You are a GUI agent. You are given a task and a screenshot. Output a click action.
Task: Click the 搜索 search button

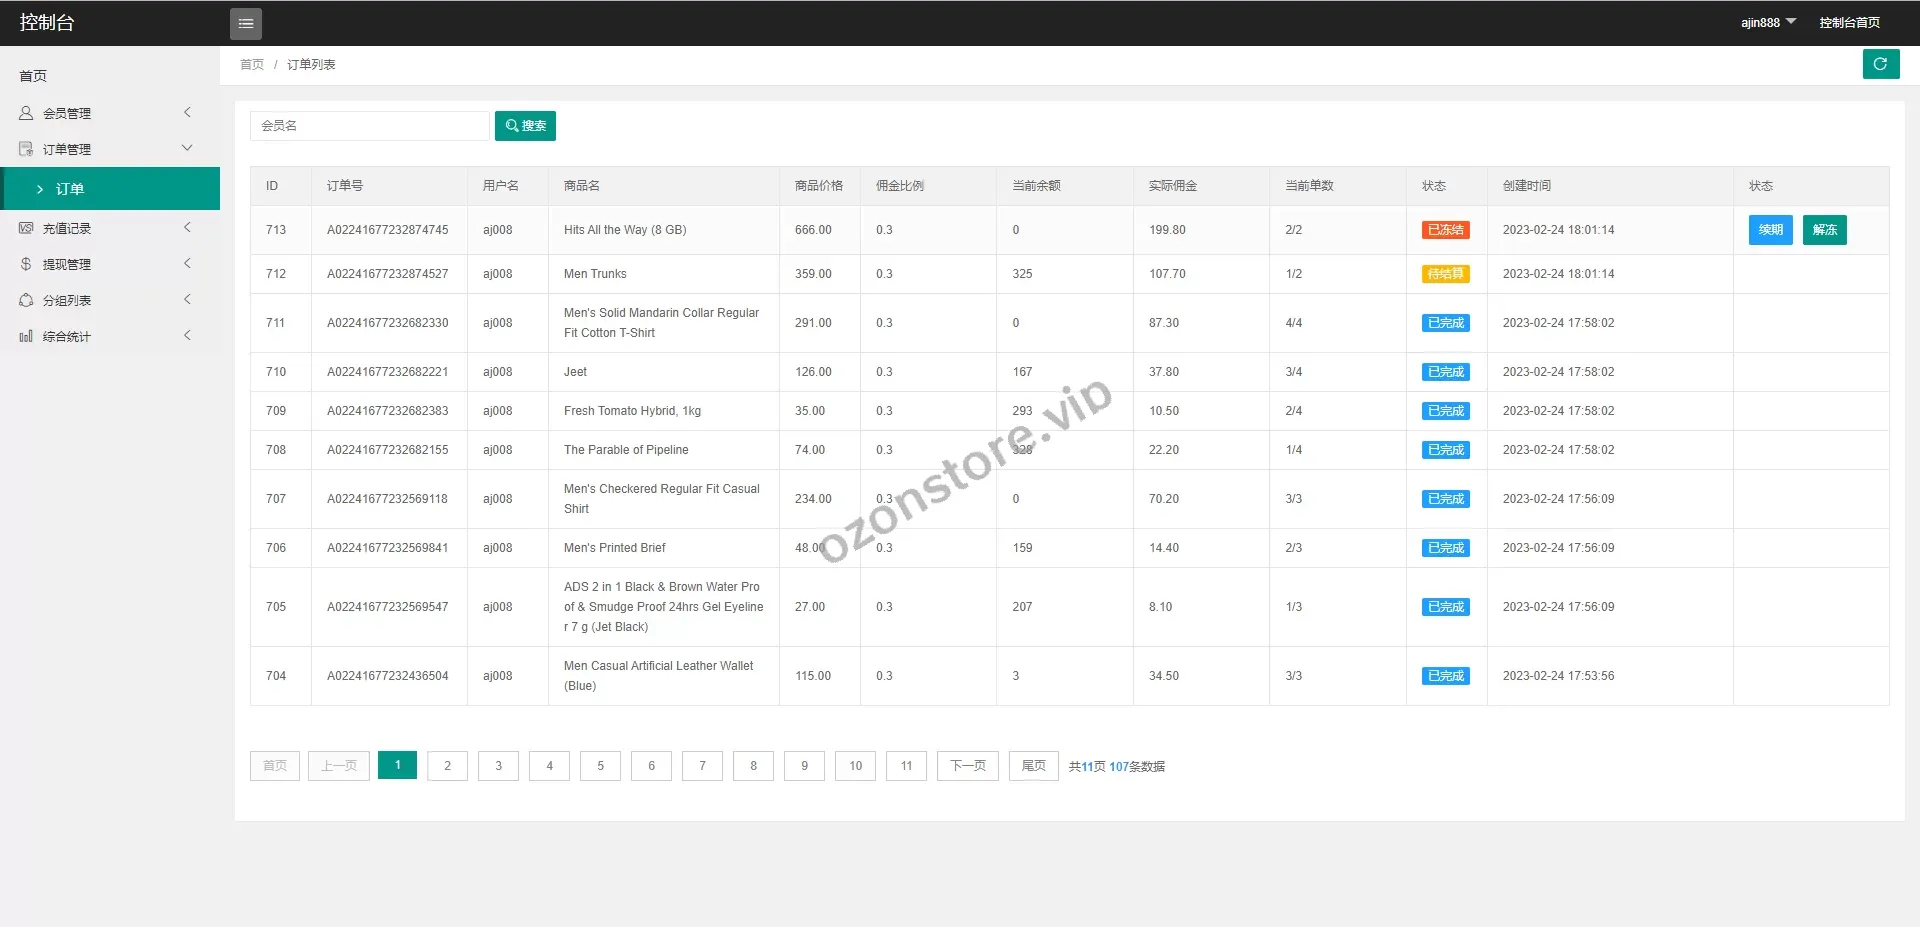pos(525,126)
